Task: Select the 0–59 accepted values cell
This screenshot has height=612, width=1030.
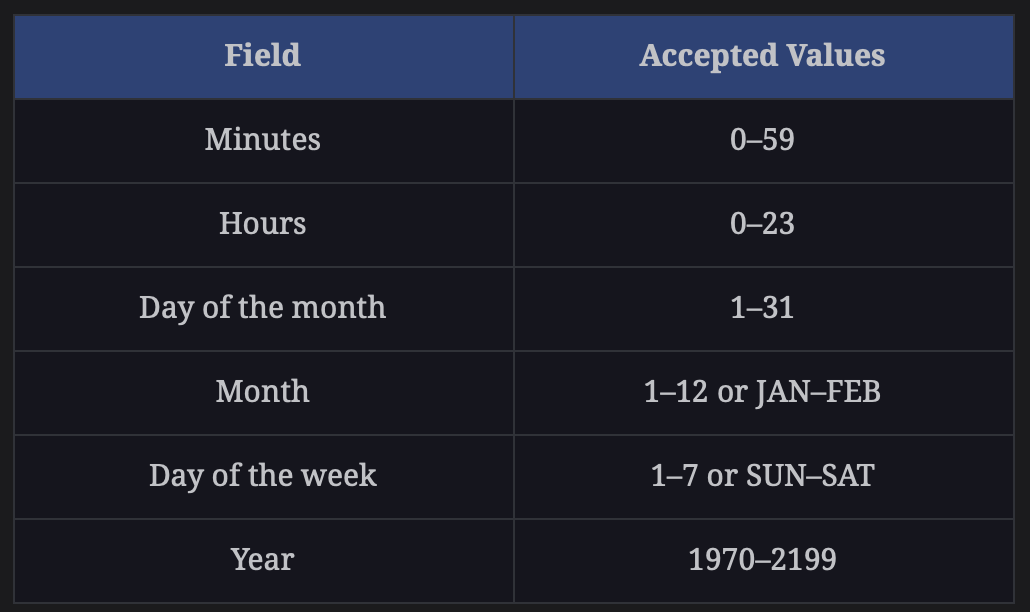Action: [x=763, y=141]
